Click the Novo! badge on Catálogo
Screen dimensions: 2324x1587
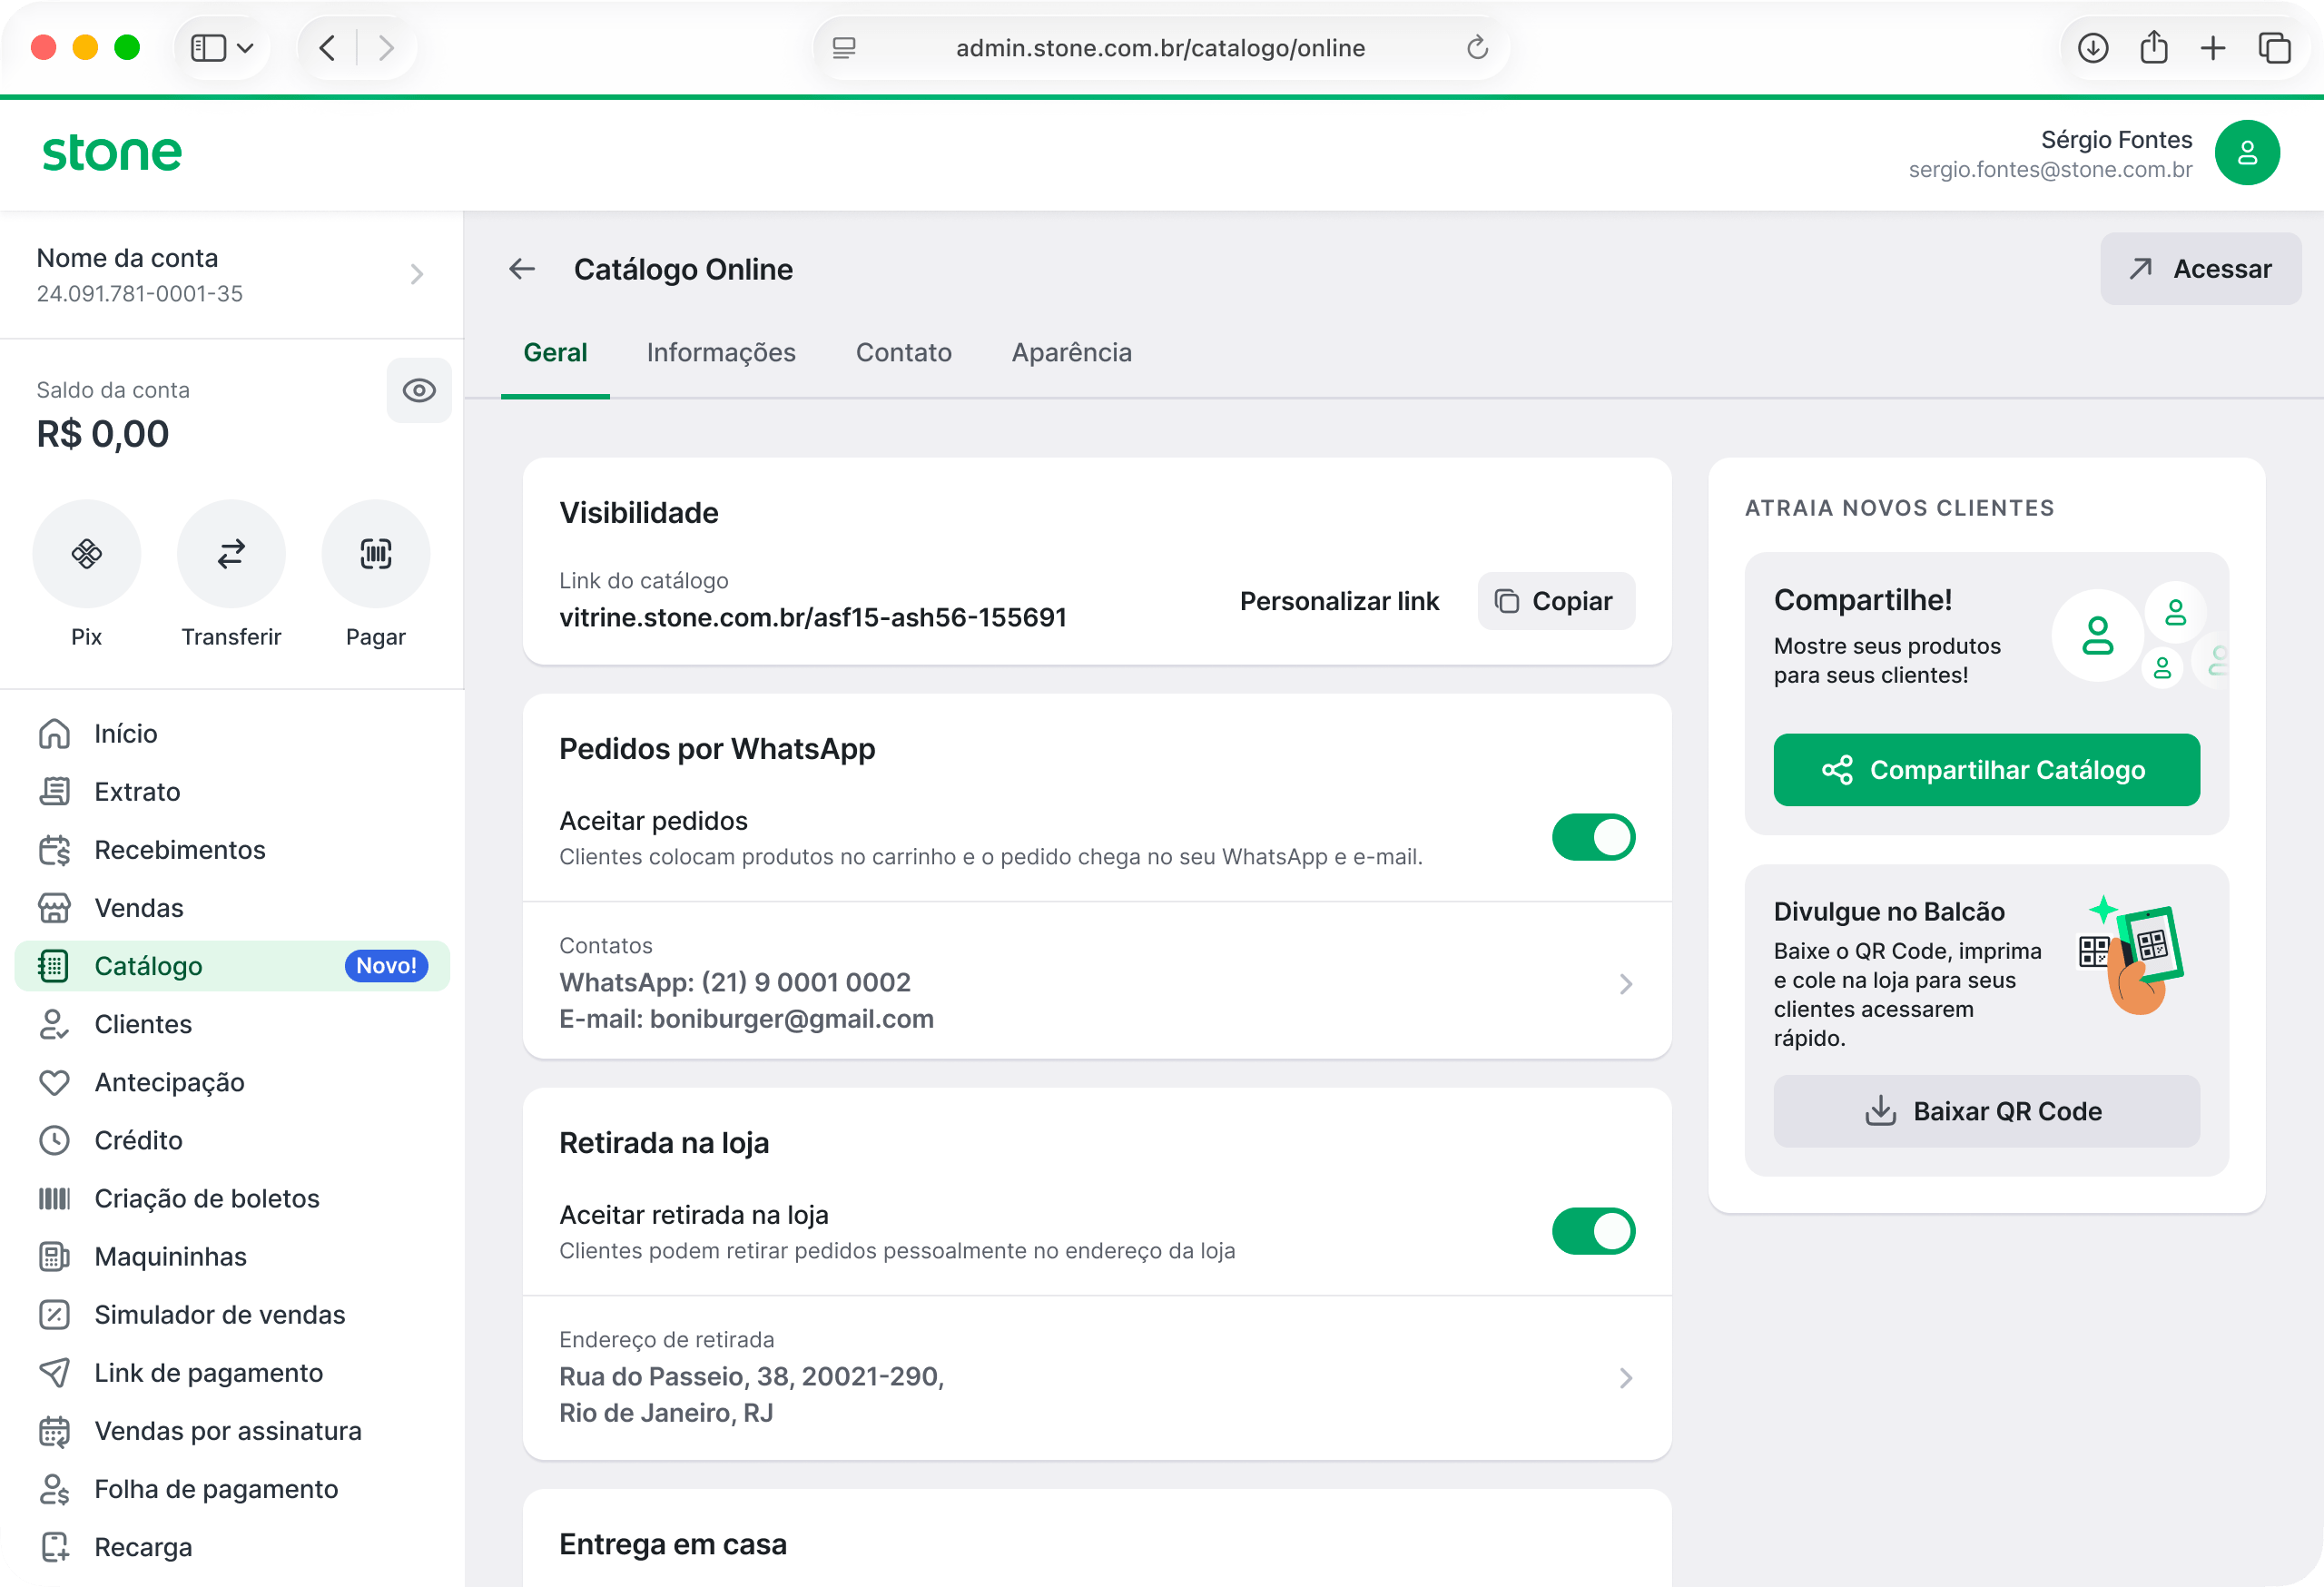pyautogui.click(x=386, y=965)
